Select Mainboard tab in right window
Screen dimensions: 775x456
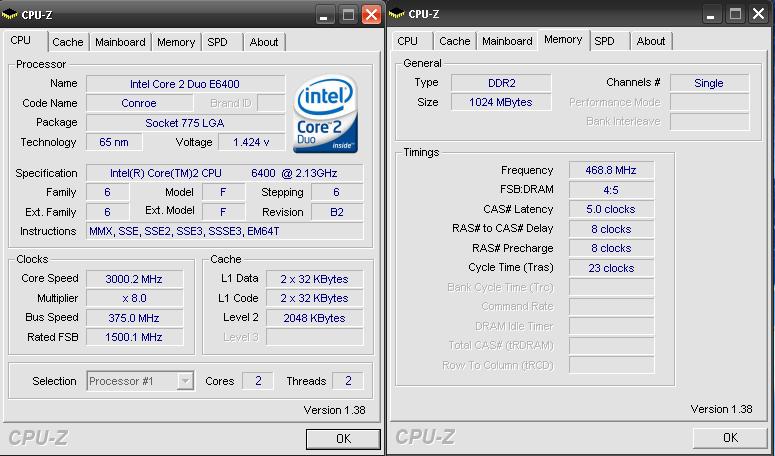pyautogui.click(x=507, y=41)
